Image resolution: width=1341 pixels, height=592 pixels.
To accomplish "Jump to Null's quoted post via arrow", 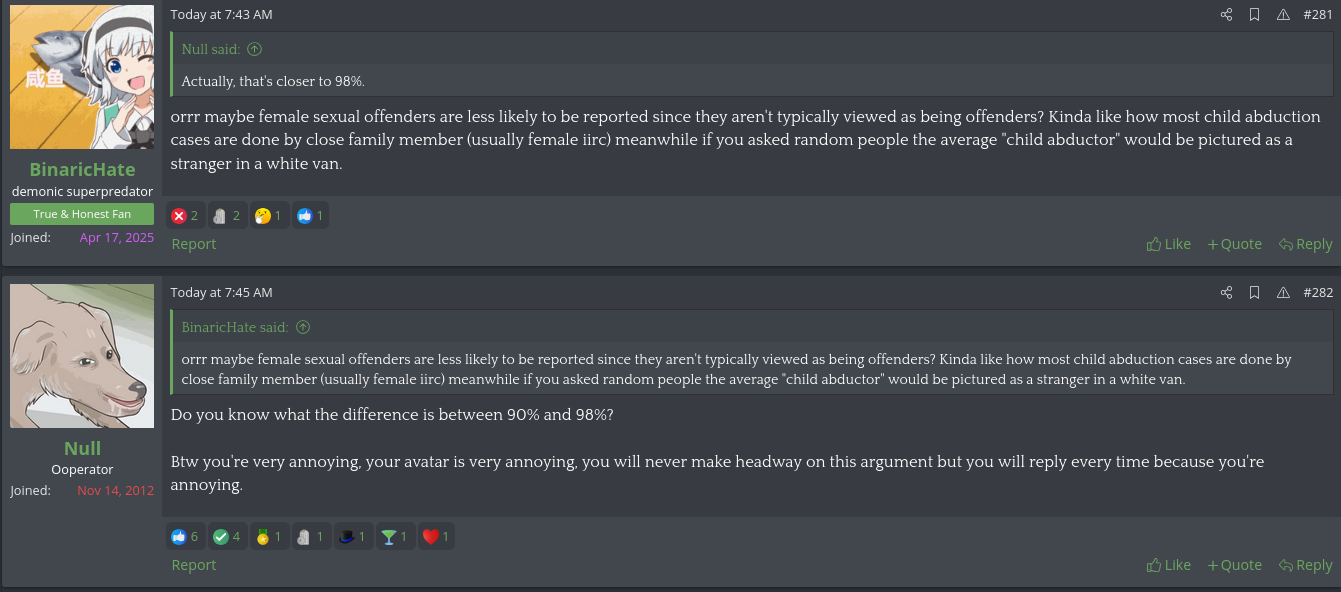I will pos(254,49).
